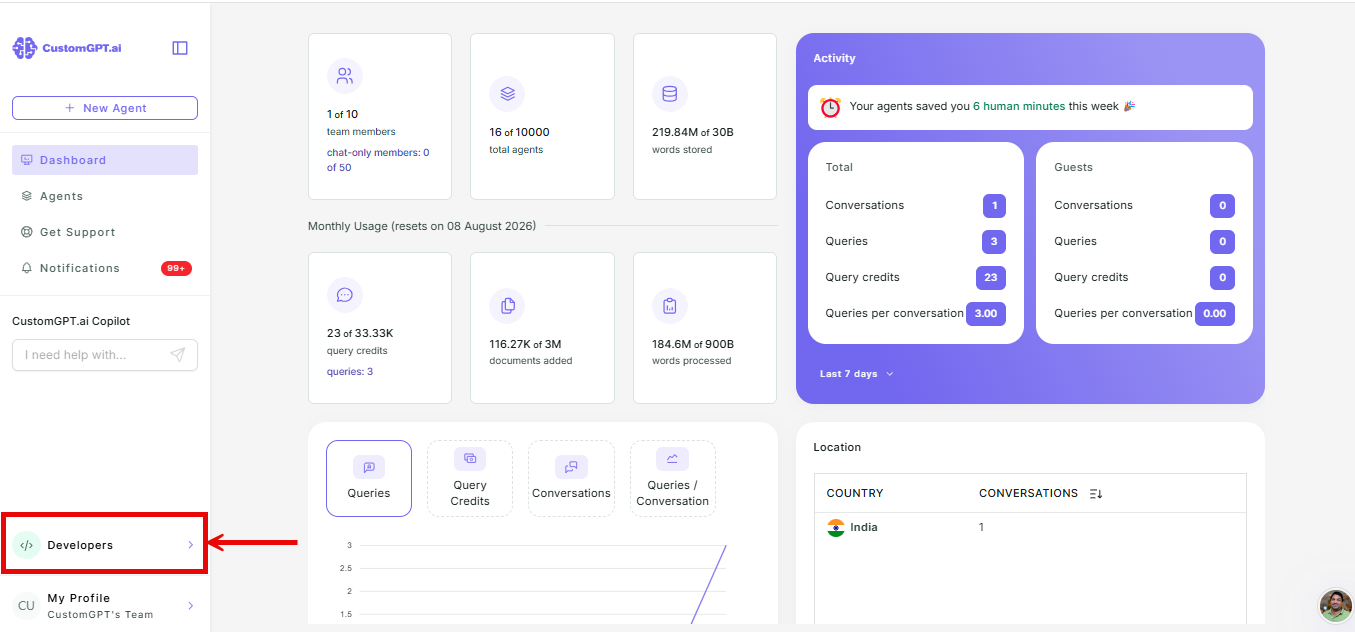This screenshot has height=632, width=1355.
Task: Click the Developers code icon
Action: coord(27,545)
